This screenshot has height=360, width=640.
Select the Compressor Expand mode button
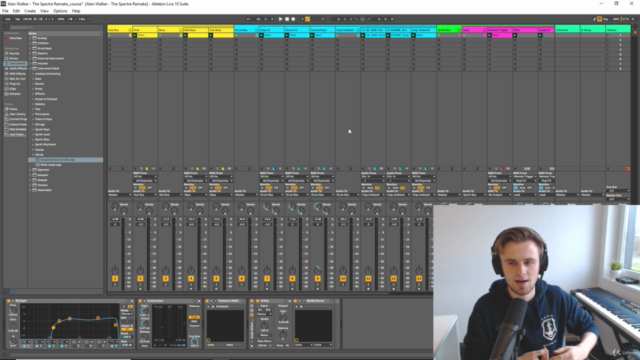coord(194,326)
